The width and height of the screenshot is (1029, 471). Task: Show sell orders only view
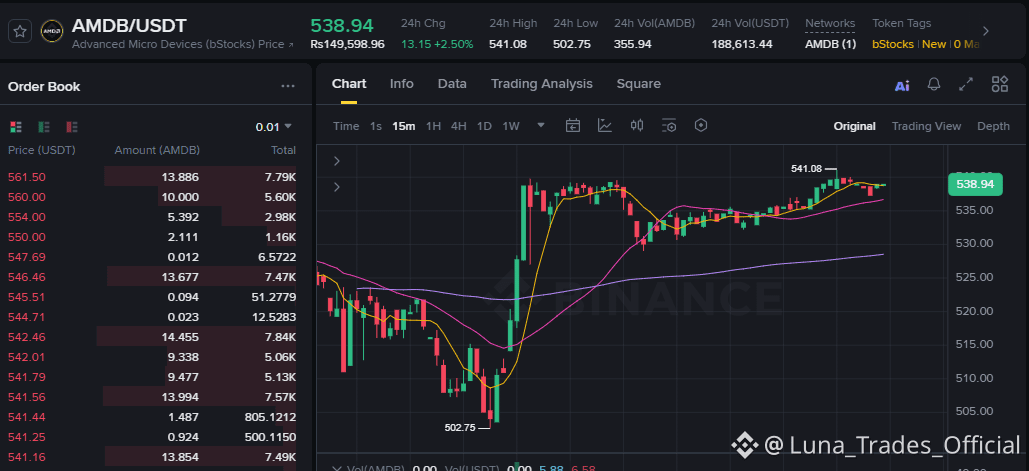pyautogui.click(x=72, y=127)
